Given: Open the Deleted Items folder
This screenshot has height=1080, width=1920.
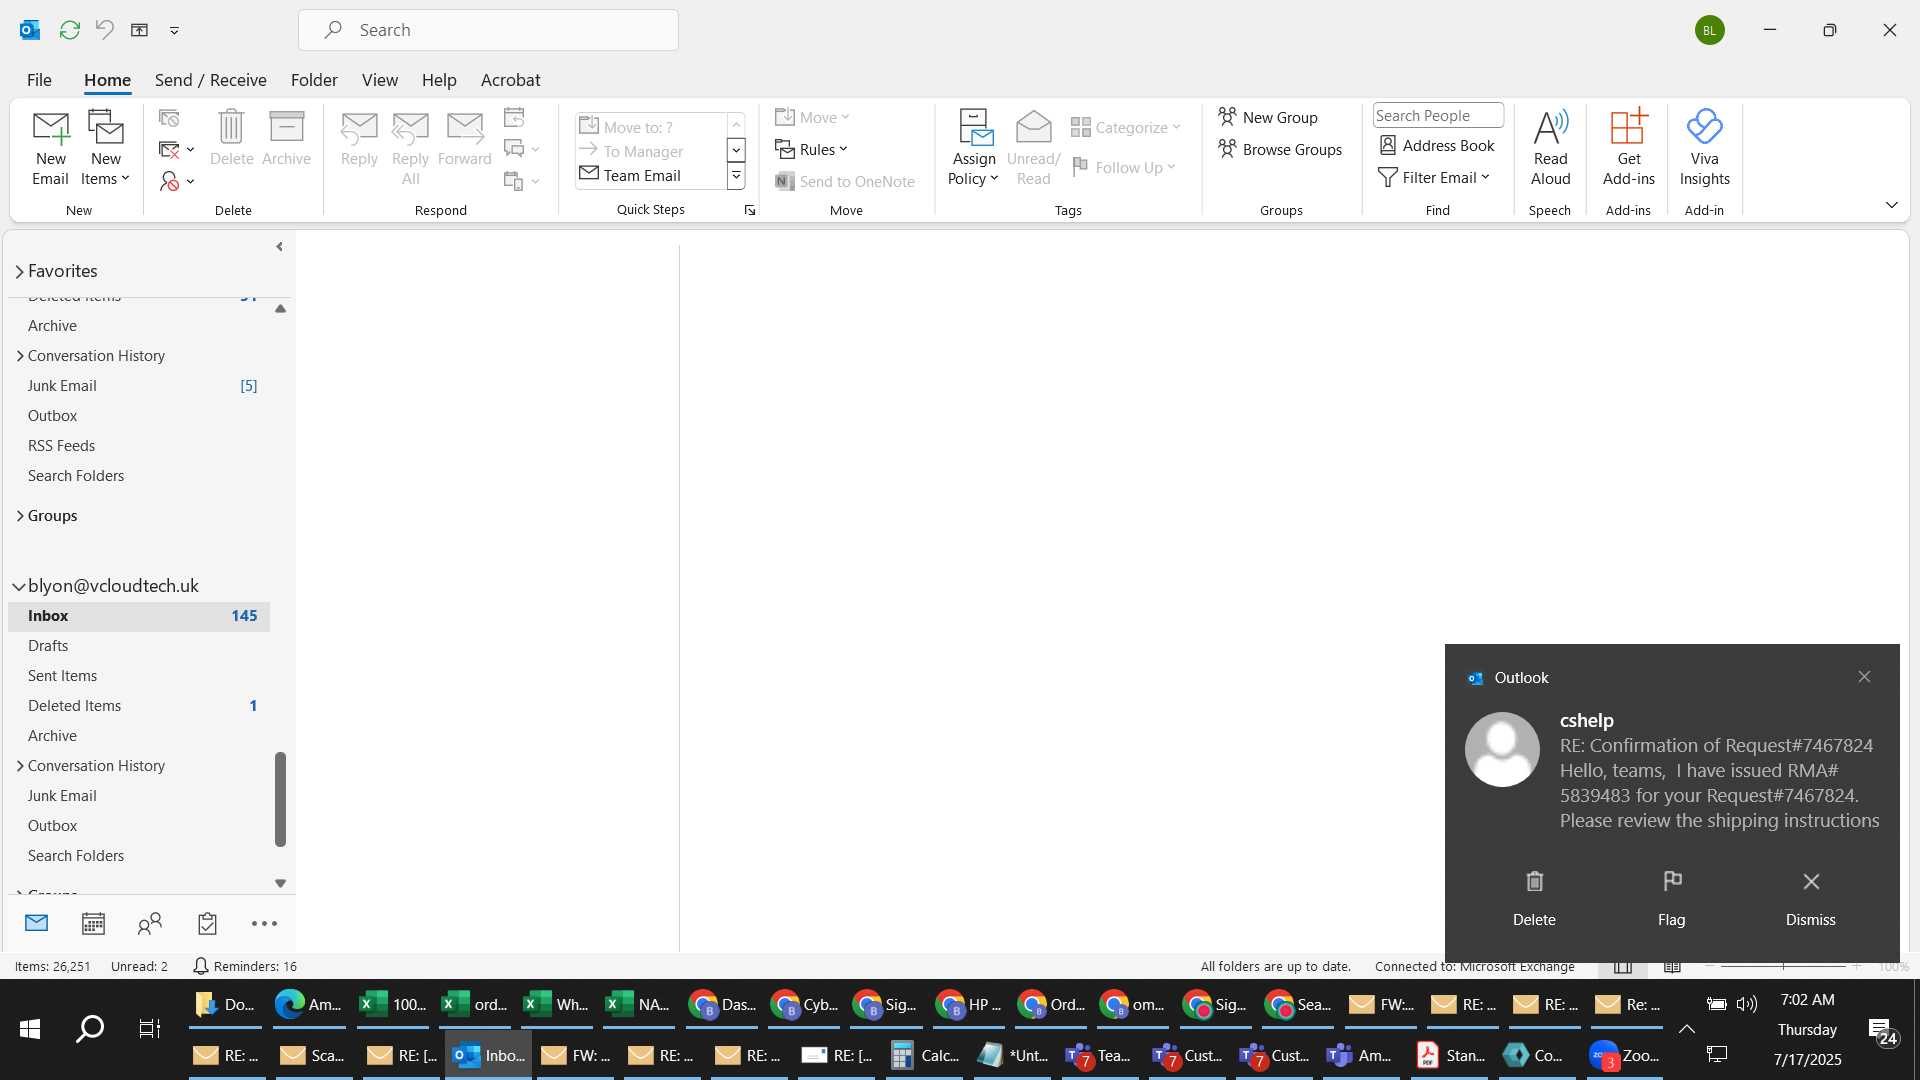Looking at the screenshot, I should tap(139, 706).
